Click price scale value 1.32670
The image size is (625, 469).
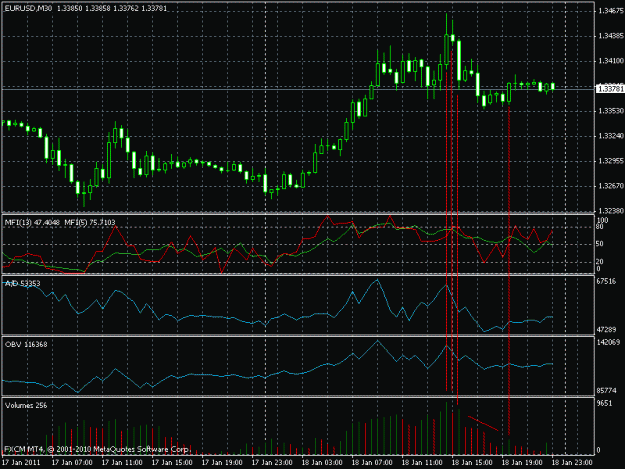pos(611,186)
